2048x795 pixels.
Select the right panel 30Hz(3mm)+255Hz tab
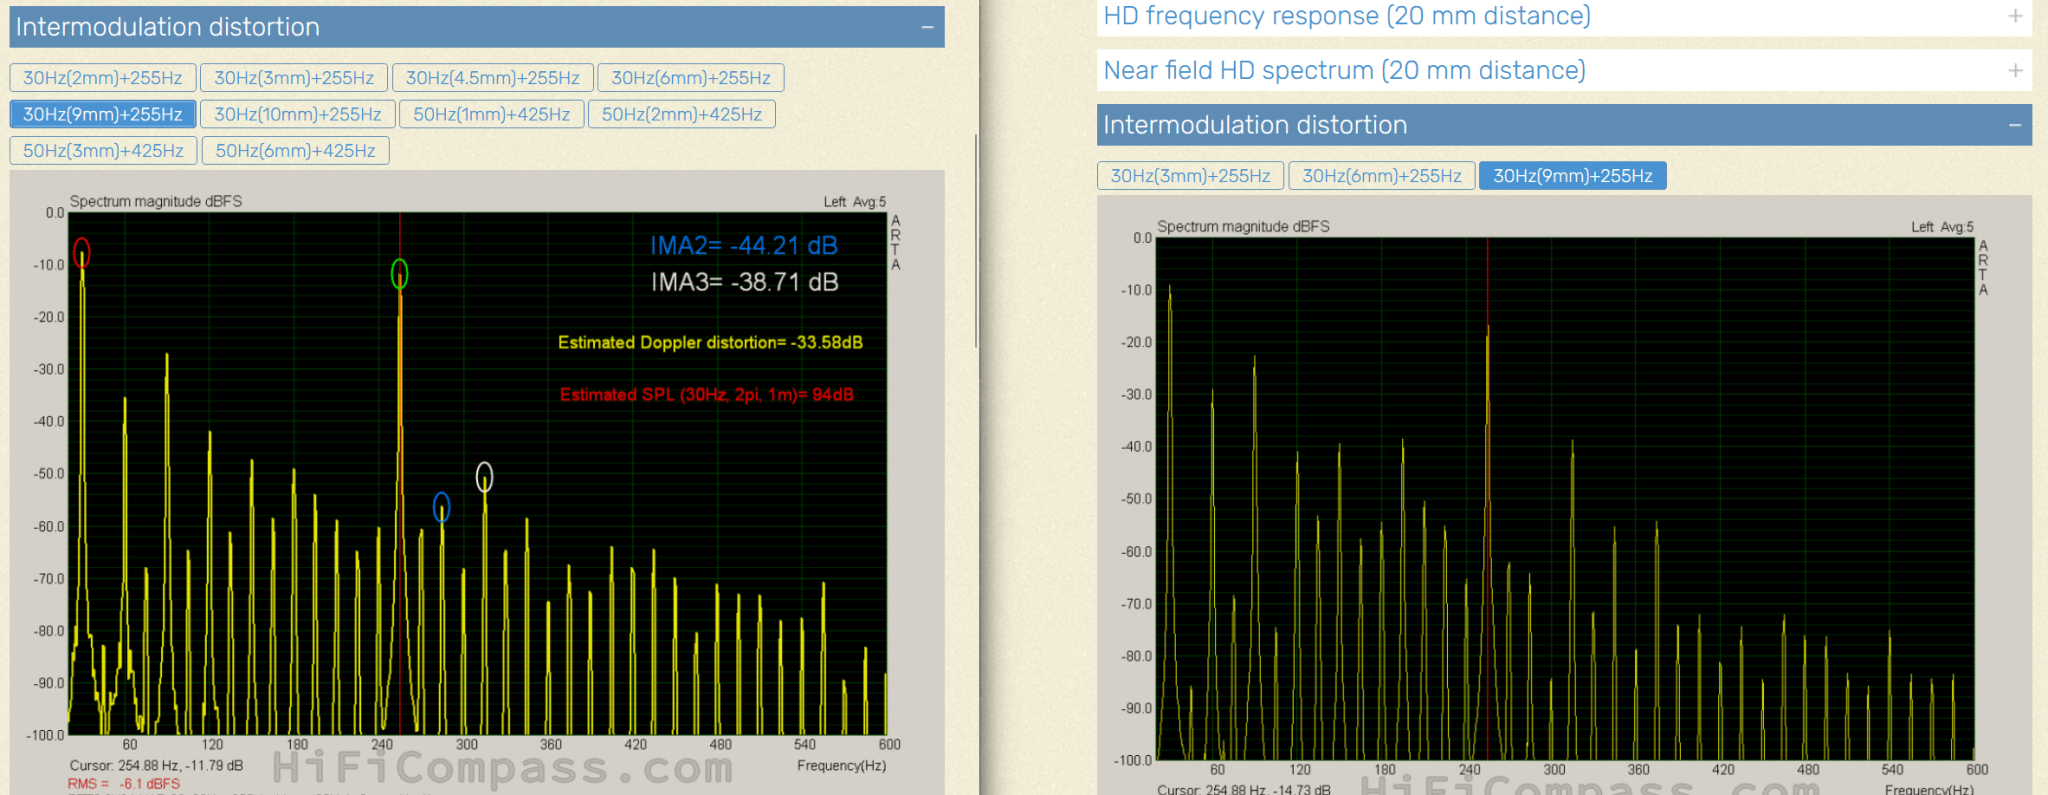tap(1190, 176)
